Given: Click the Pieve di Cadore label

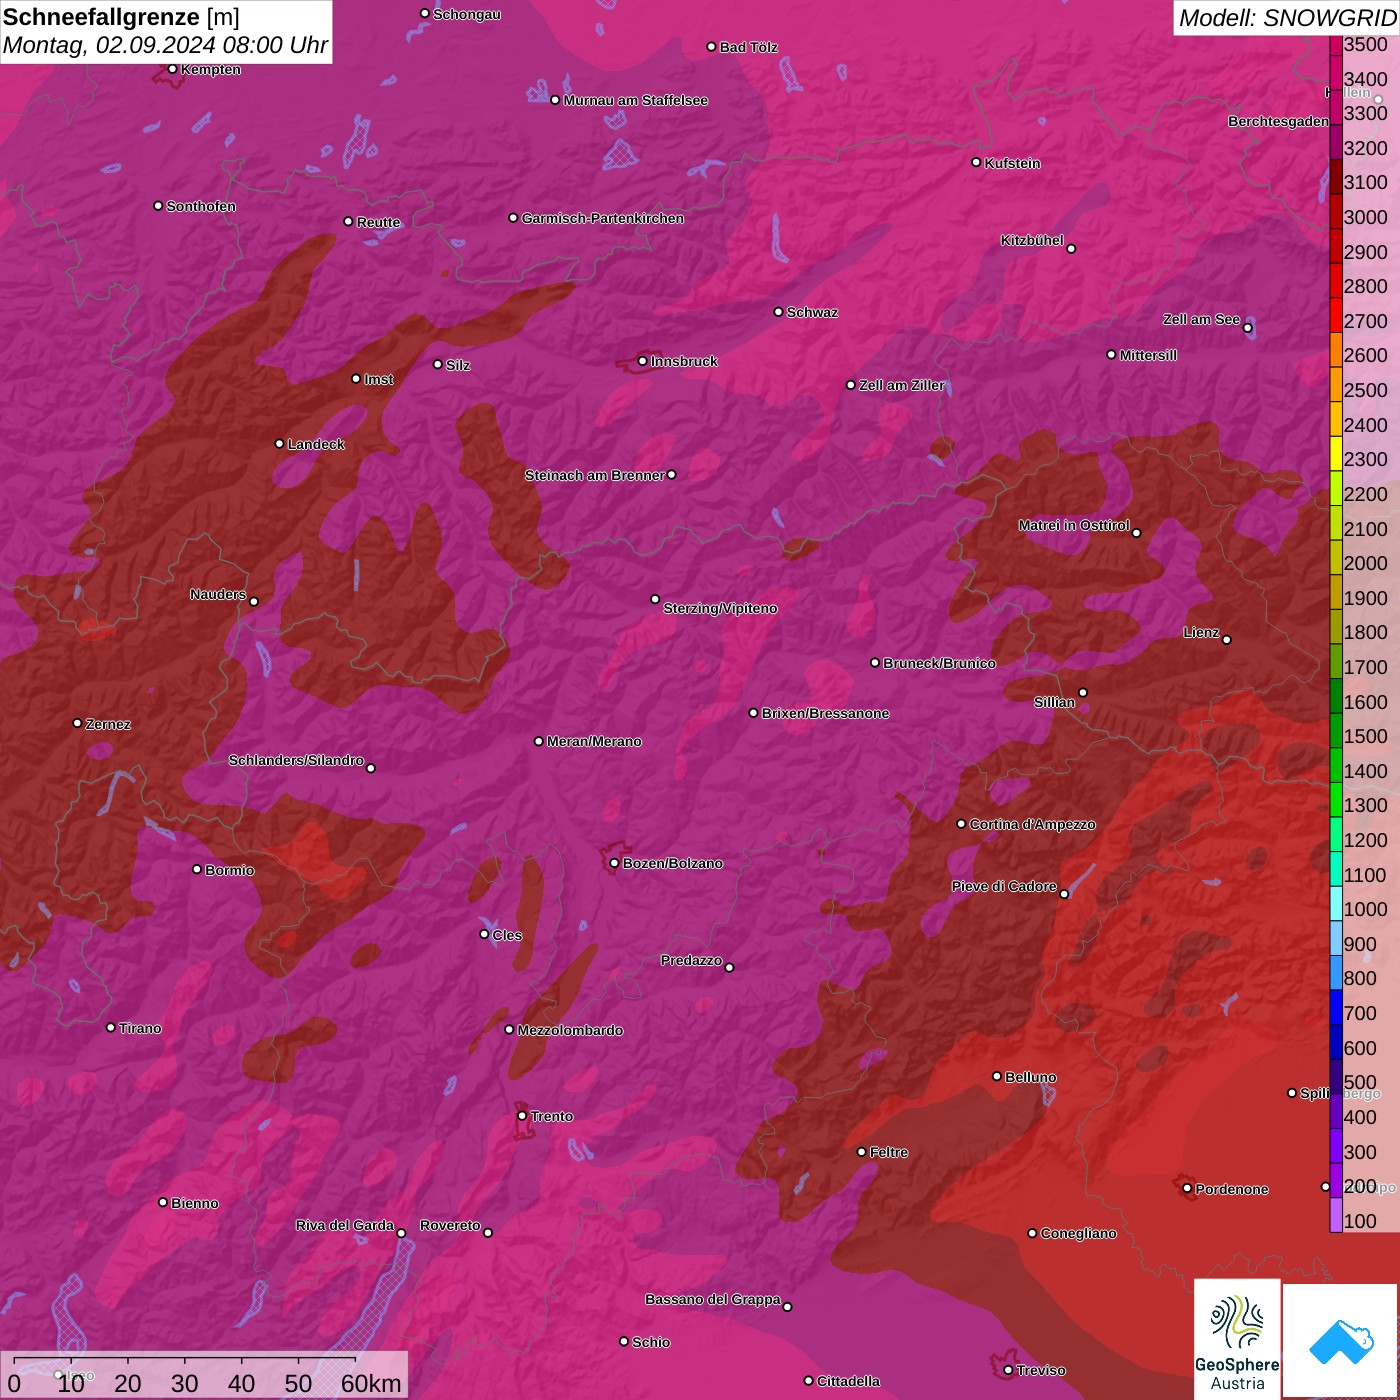Looking at the screenshot, I should 1004,886.
